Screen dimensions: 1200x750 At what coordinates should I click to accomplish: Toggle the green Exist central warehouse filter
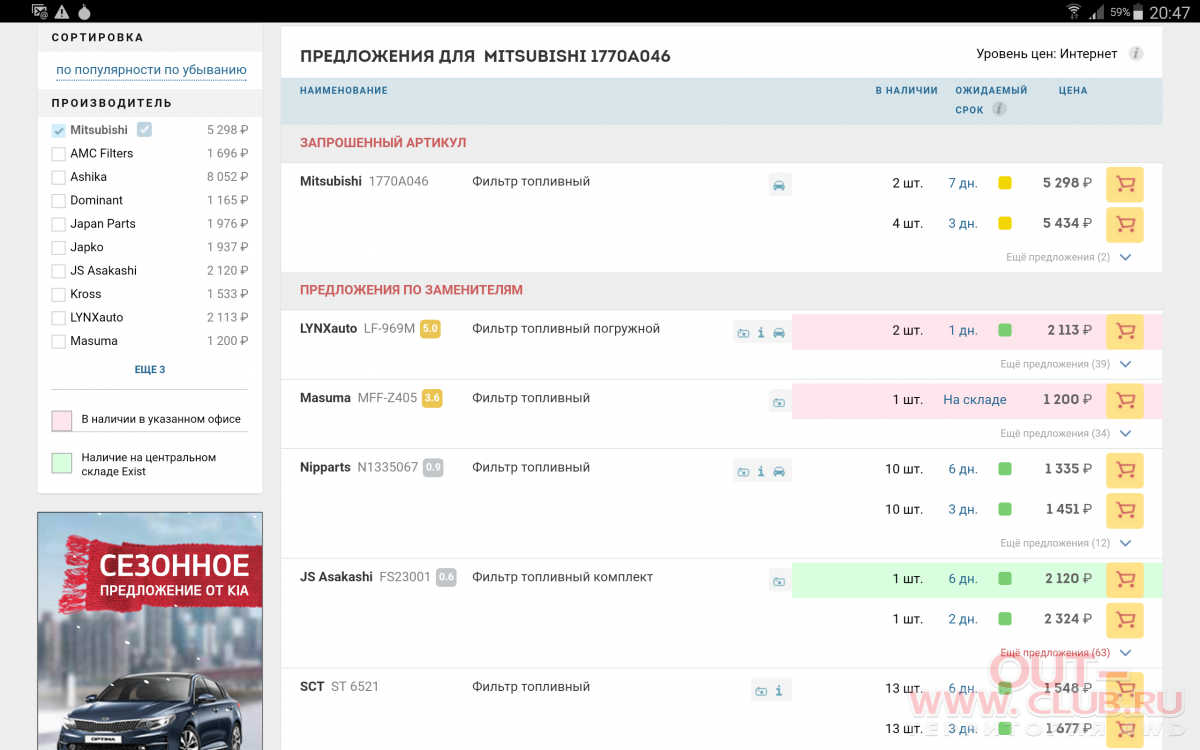pos(62,463)
